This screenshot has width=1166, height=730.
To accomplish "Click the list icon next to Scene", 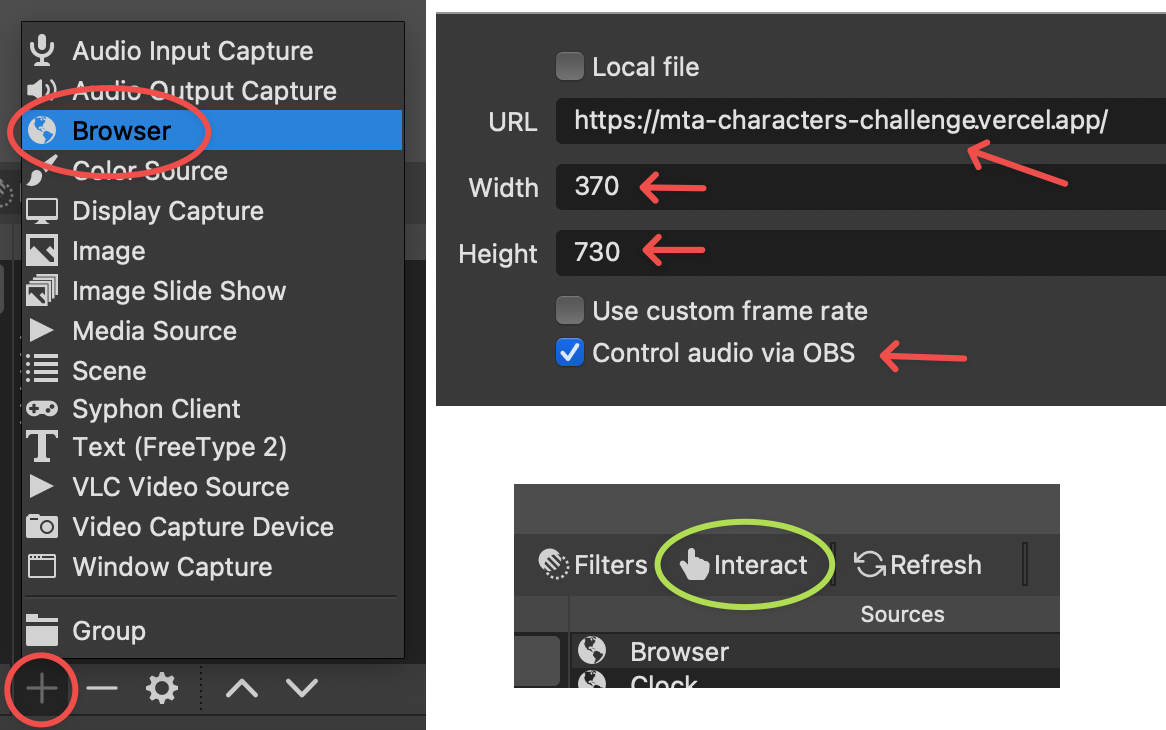I will click(42, 369).
